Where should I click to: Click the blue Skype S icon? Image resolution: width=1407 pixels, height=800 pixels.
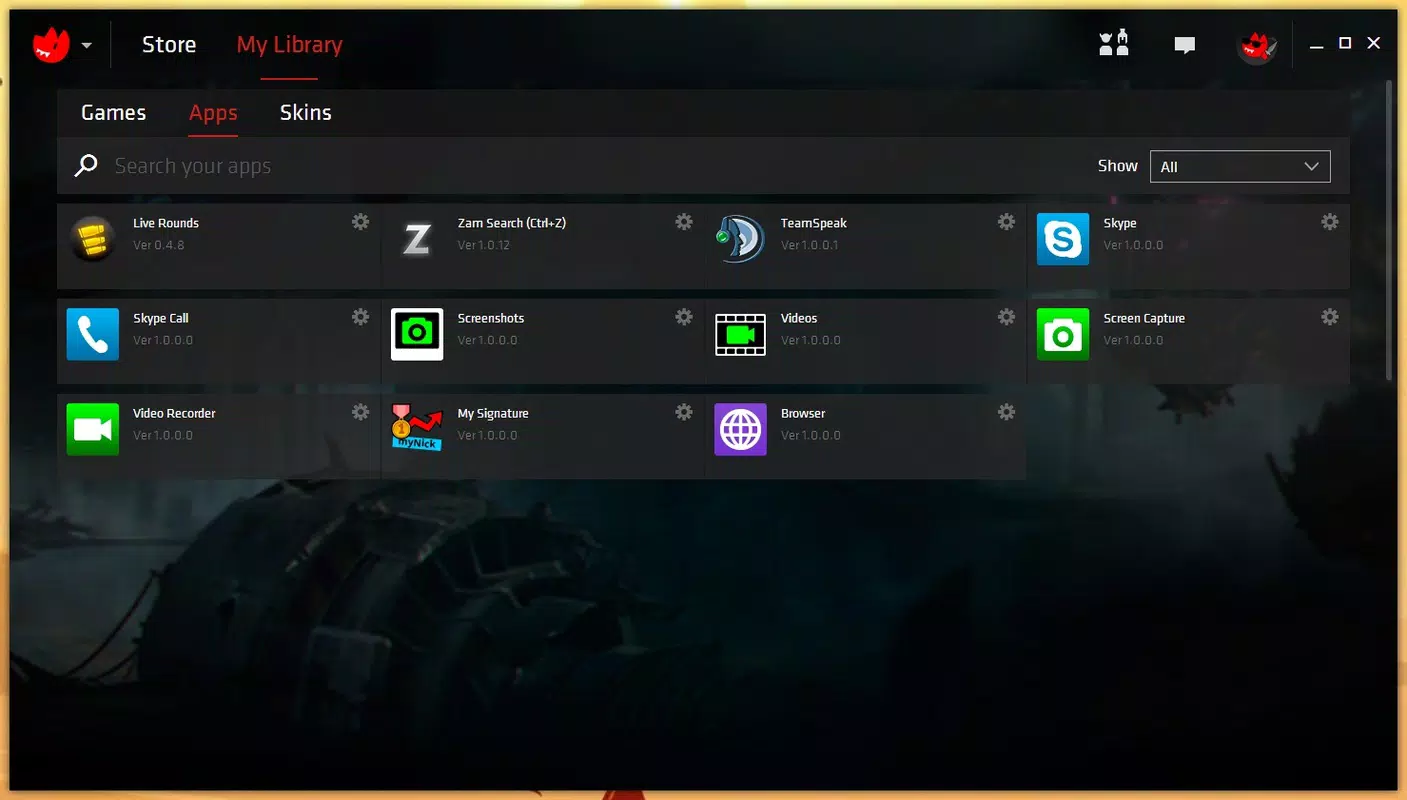point(1063,239)
